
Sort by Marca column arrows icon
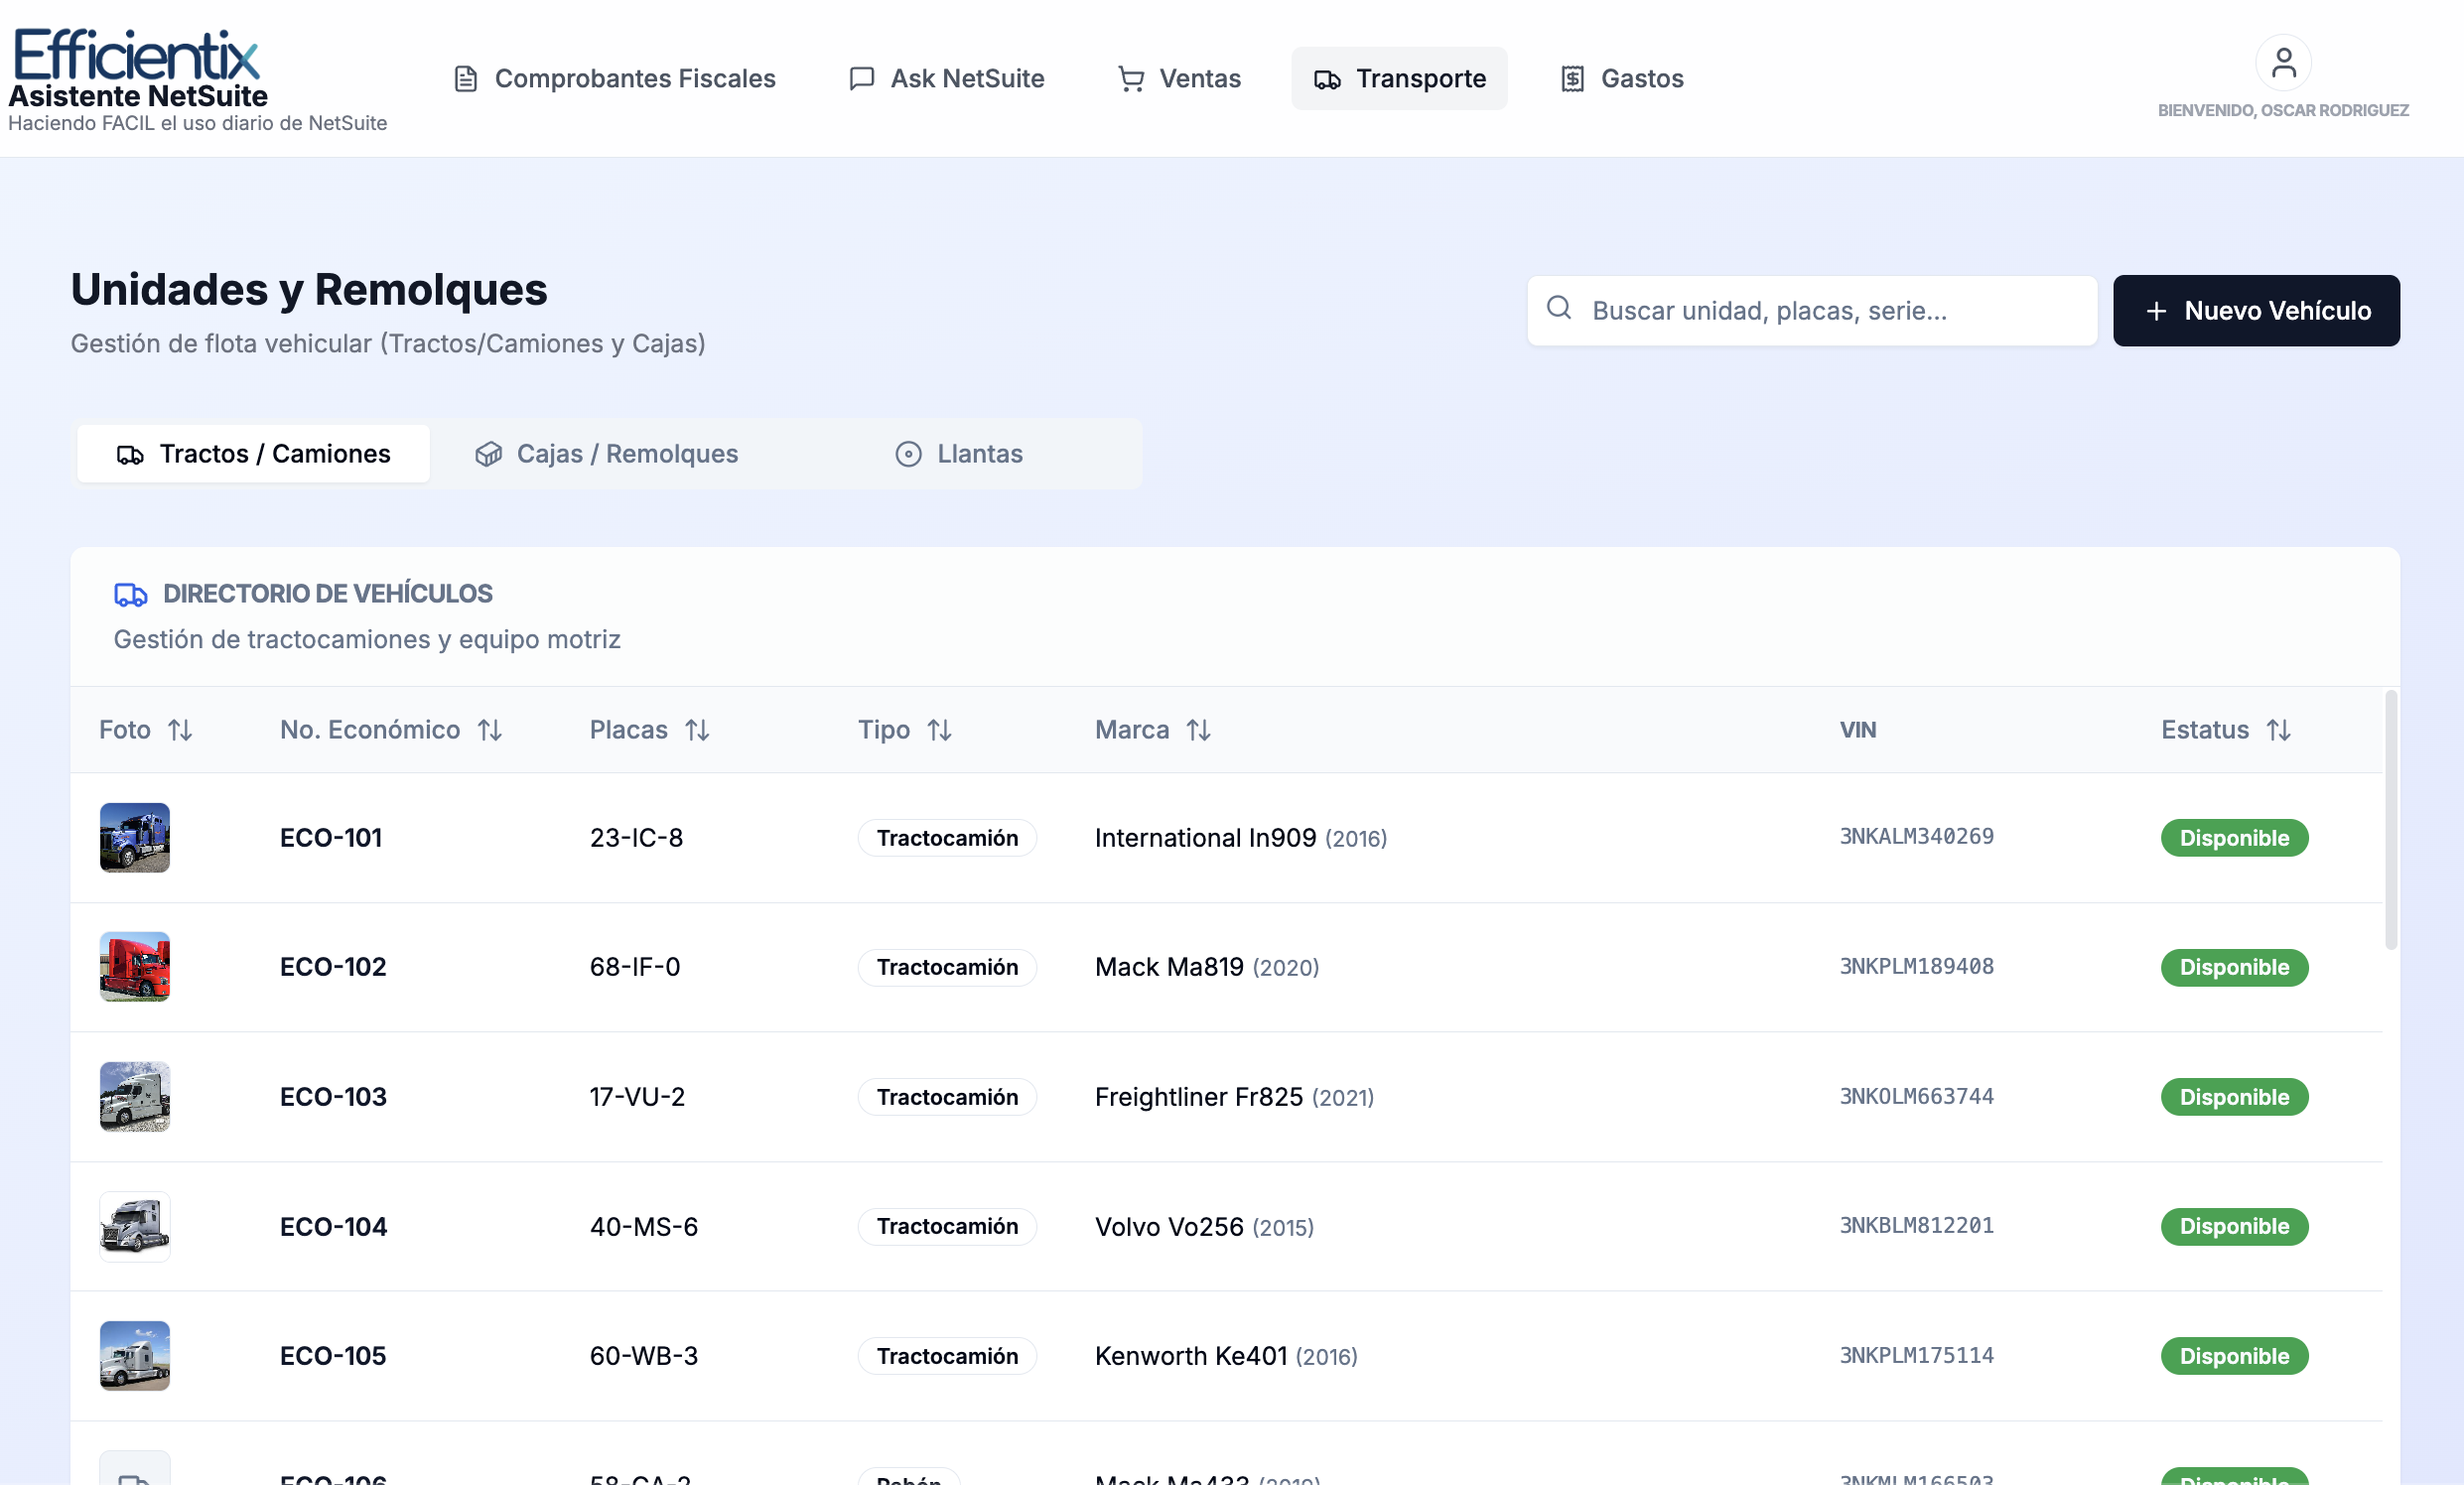pos(1198,730)
